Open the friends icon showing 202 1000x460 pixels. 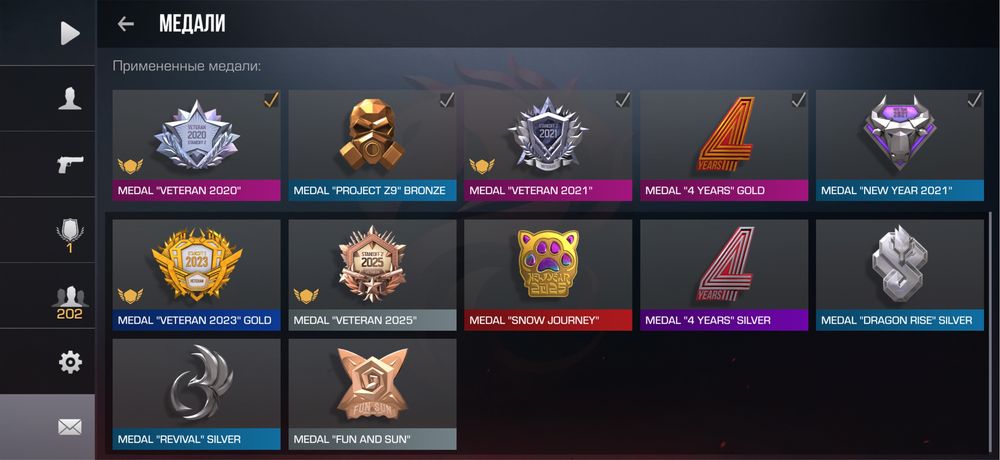(x=70, y=303)
